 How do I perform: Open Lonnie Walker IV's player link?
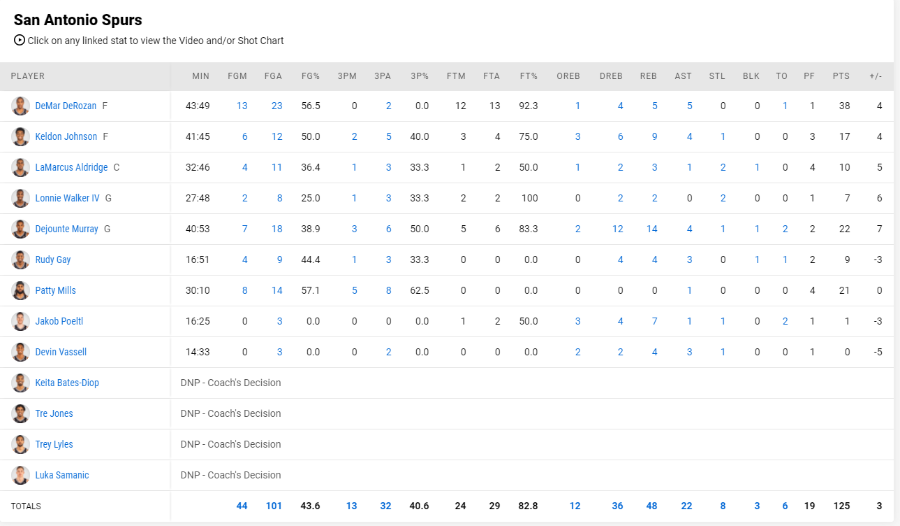pyautogui.click(x=67, y=198)
